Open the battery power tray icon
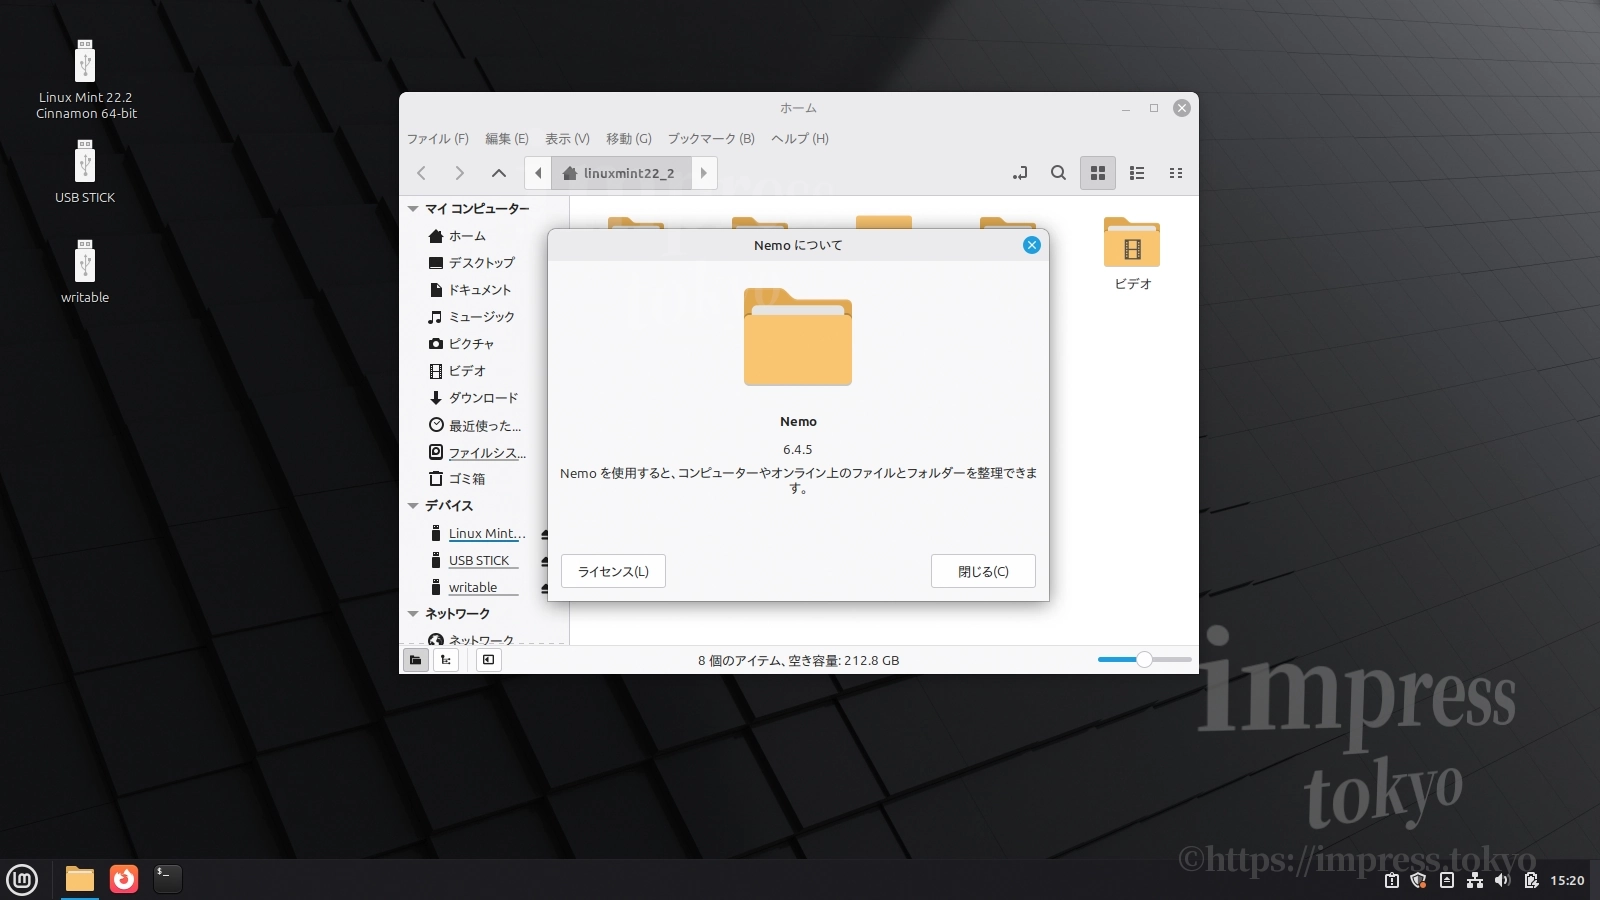The image size is (1600, 900). 1531,881
